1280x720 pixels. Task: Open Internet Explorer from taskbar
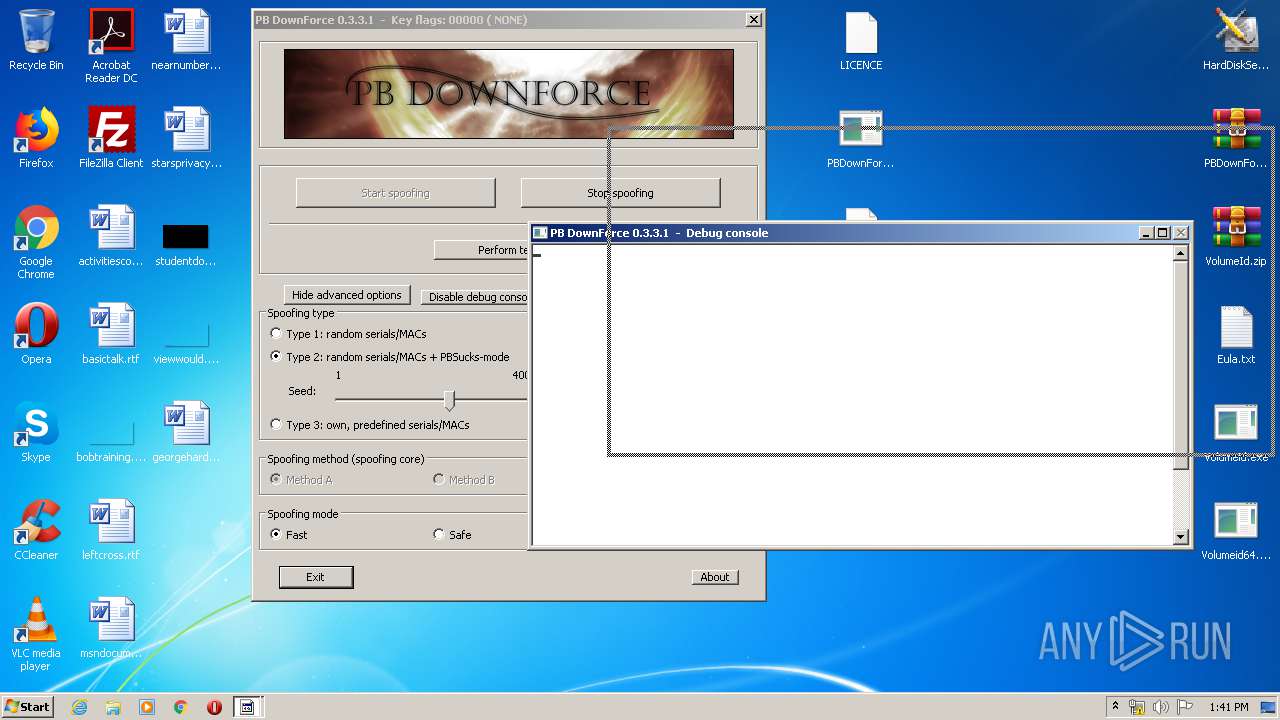(x=79, y=707)
